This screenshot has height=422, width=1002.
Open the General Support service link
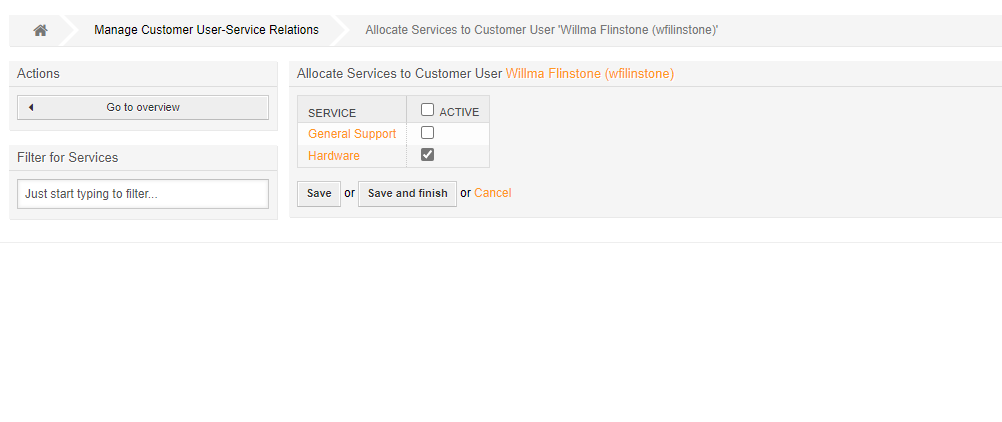click(352, 134)
